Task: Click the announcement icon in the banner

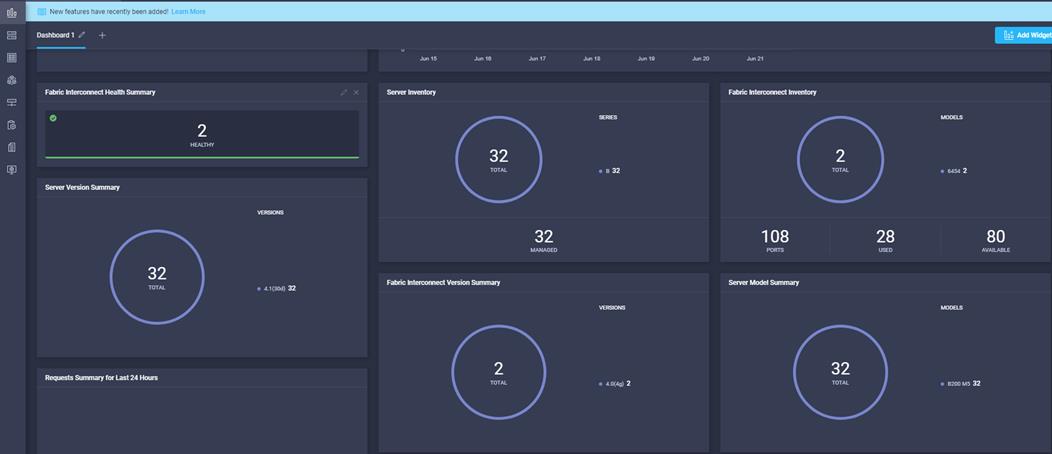Action: pos(42,11)
